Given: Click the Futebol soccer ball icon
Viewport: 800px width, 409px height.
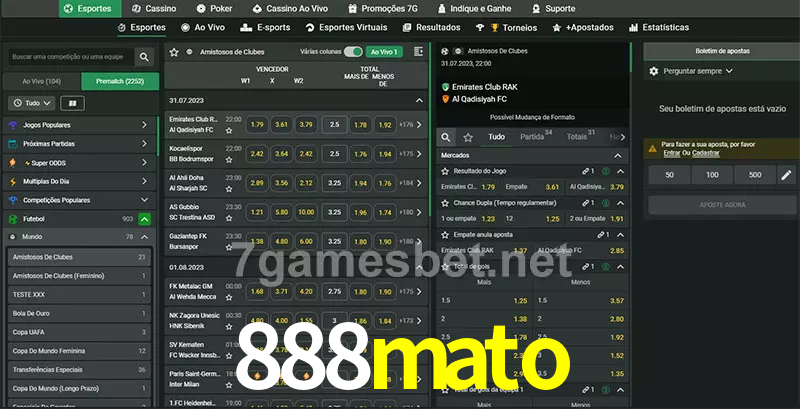Looking at the screenshot, I should tap(13, 219).
